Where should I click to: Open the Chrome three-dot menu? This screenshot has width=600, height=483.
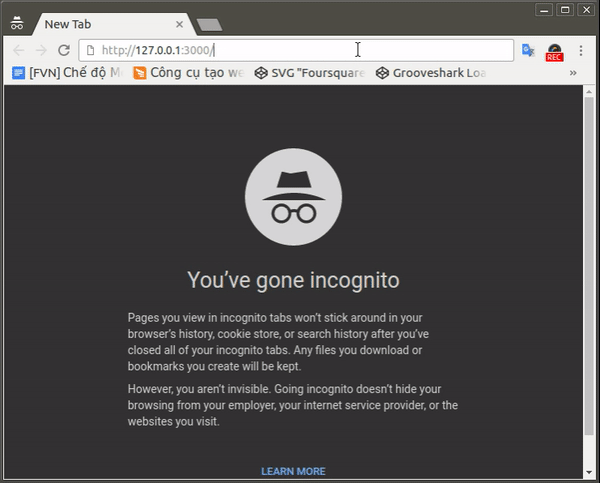coord(580,51)
